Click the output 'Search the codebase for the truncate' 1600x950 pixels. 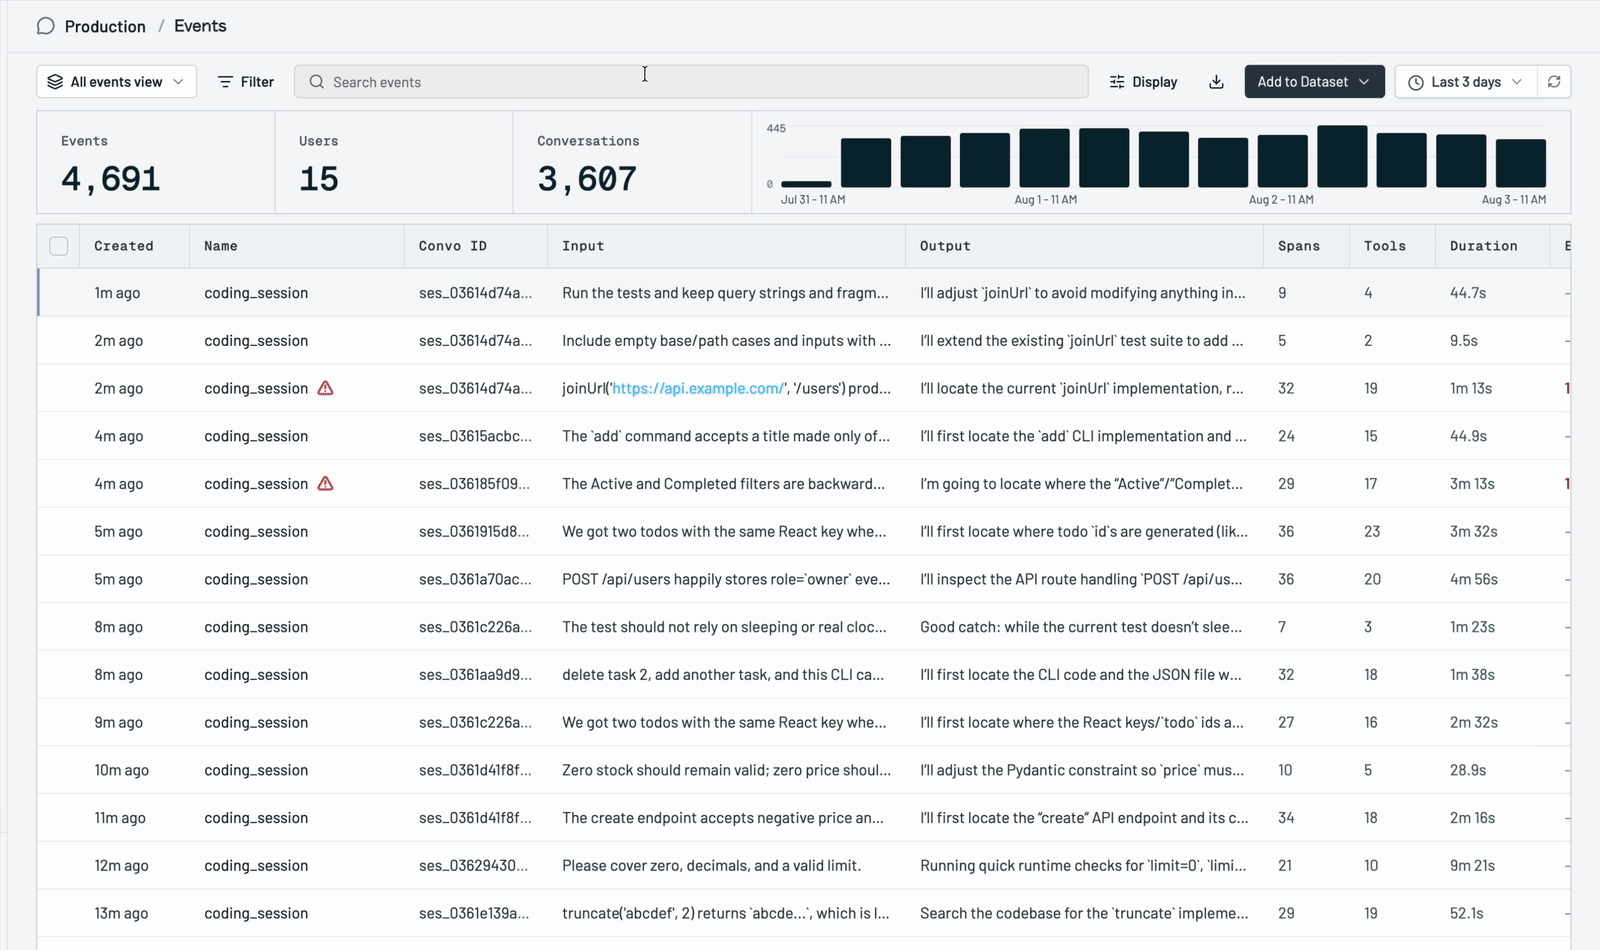click(x=1084, y=913)
